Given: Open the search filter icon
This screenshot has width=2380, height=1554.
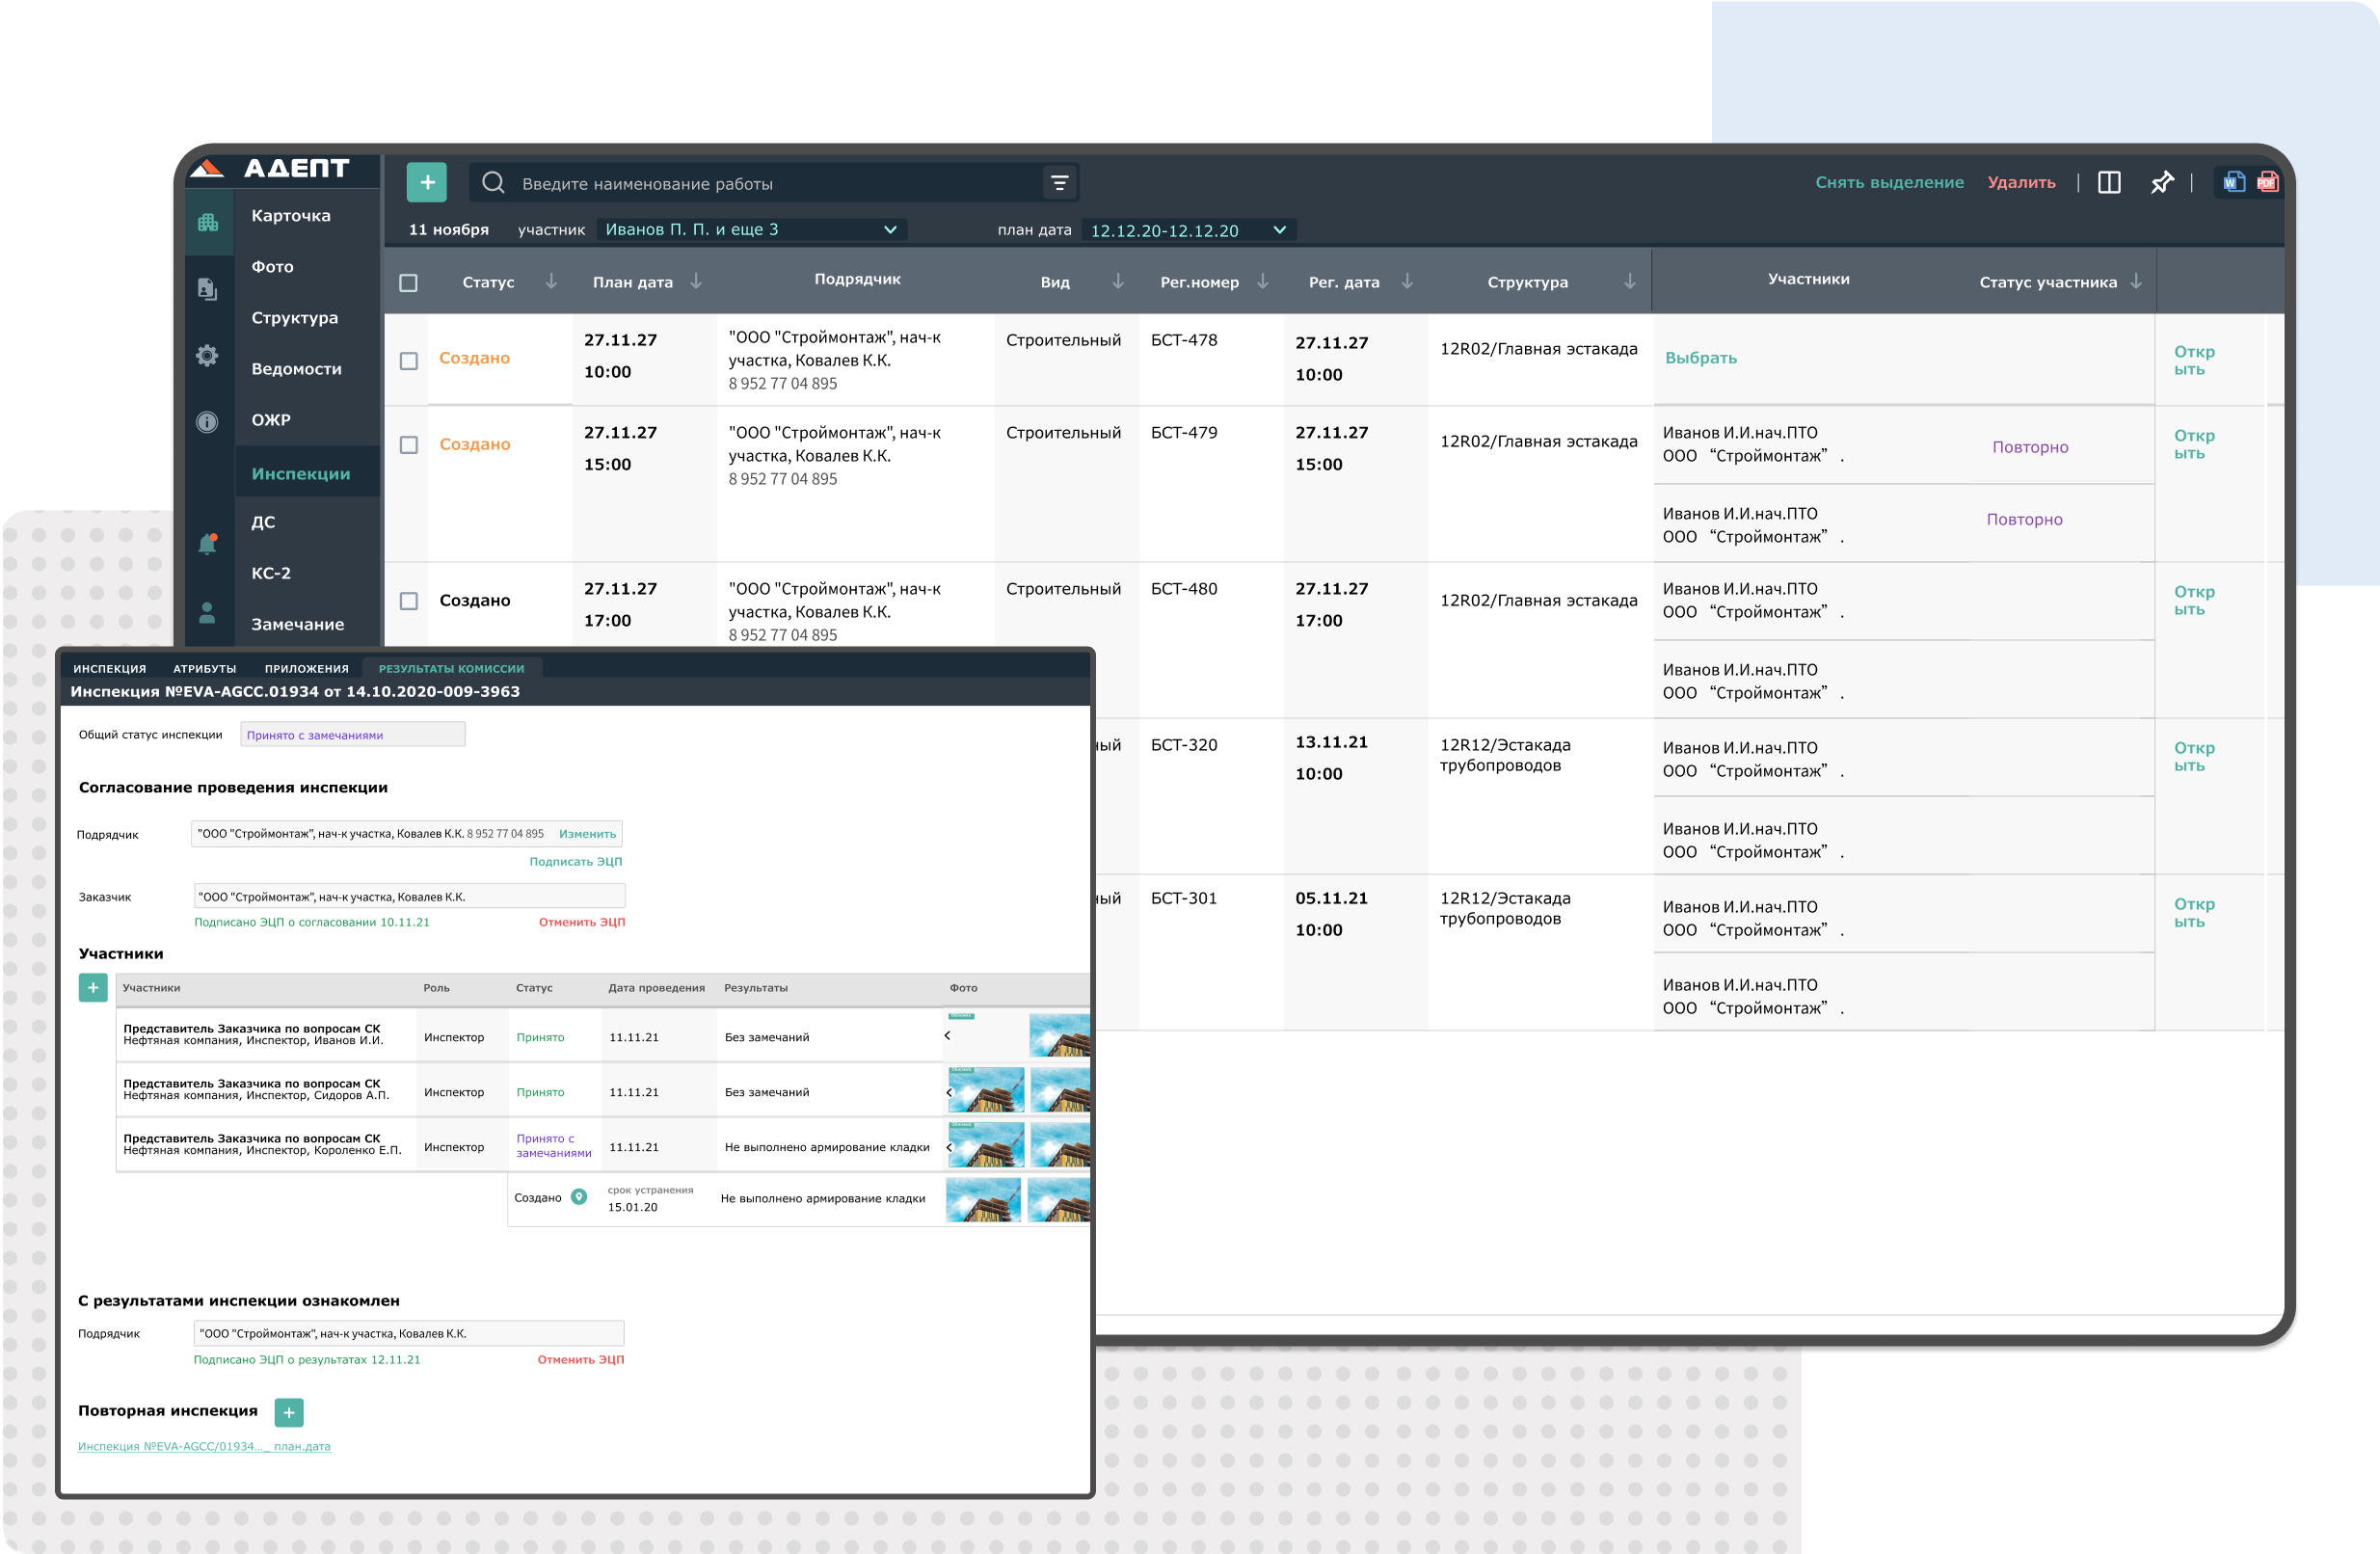Looking at the screenshot, I should 1059,183.
